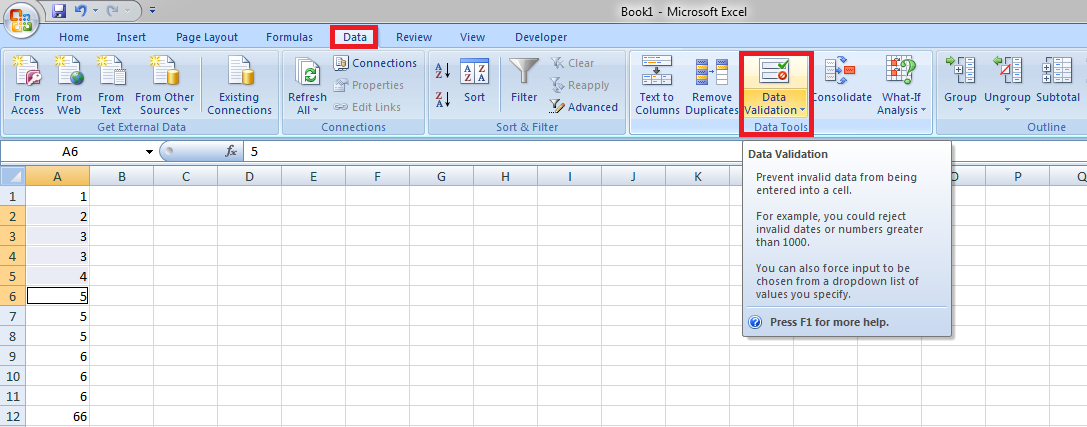
Task: Open What-If Analysis dropdown
Action: pyautogui.click(x=901, y=86)
